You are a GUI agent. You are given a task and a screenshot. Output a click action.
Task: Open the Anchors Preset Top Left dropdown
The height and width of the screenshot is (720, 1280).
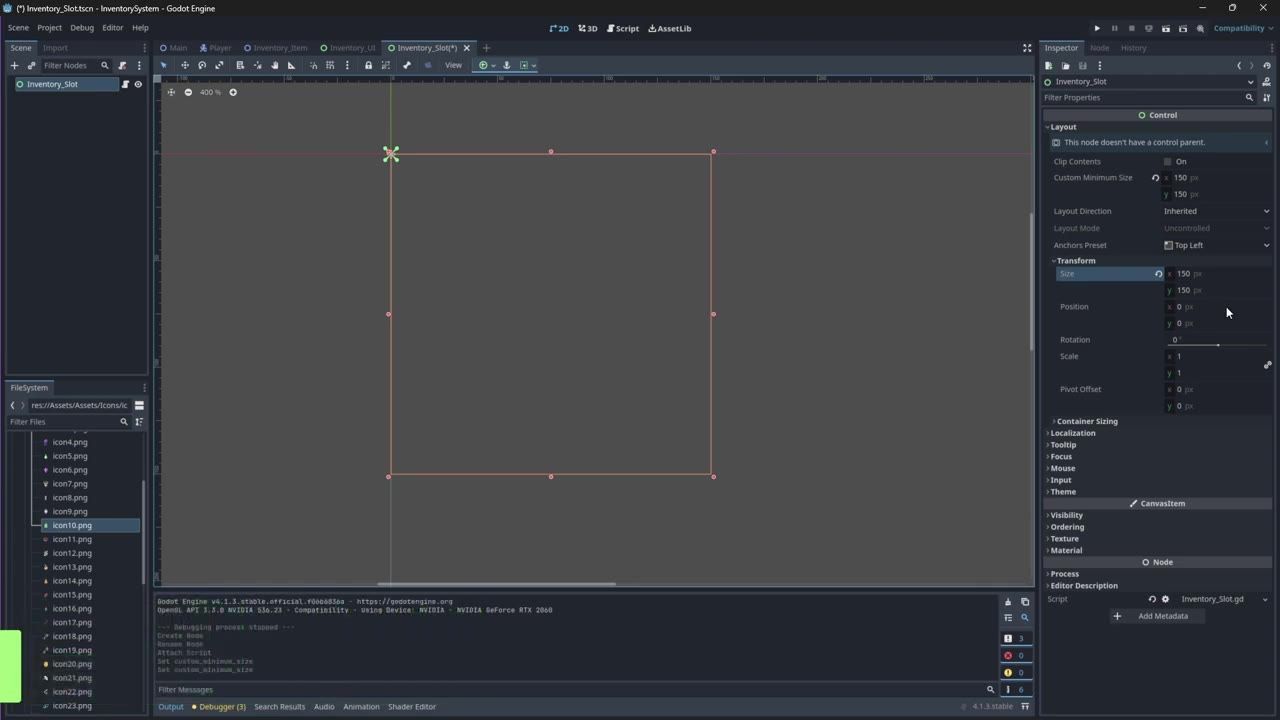point(1216,245)
